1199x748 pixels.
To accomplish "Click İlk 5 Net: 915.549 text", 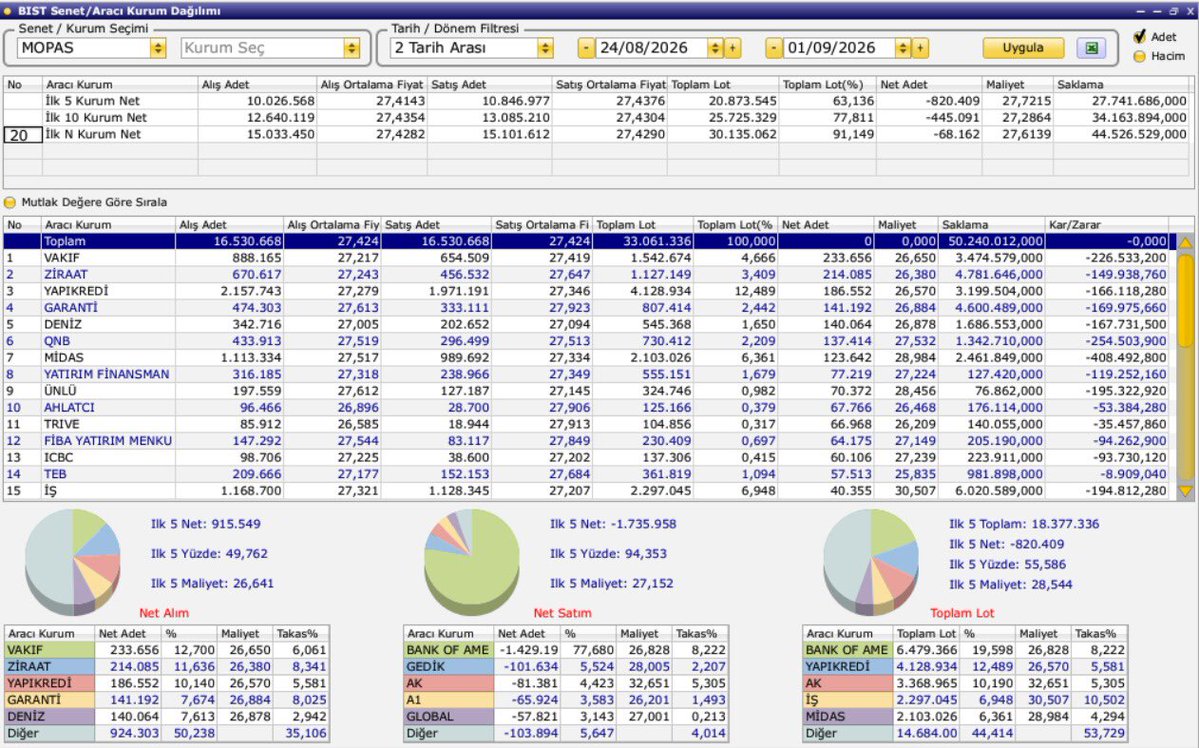I will point(206,525).
